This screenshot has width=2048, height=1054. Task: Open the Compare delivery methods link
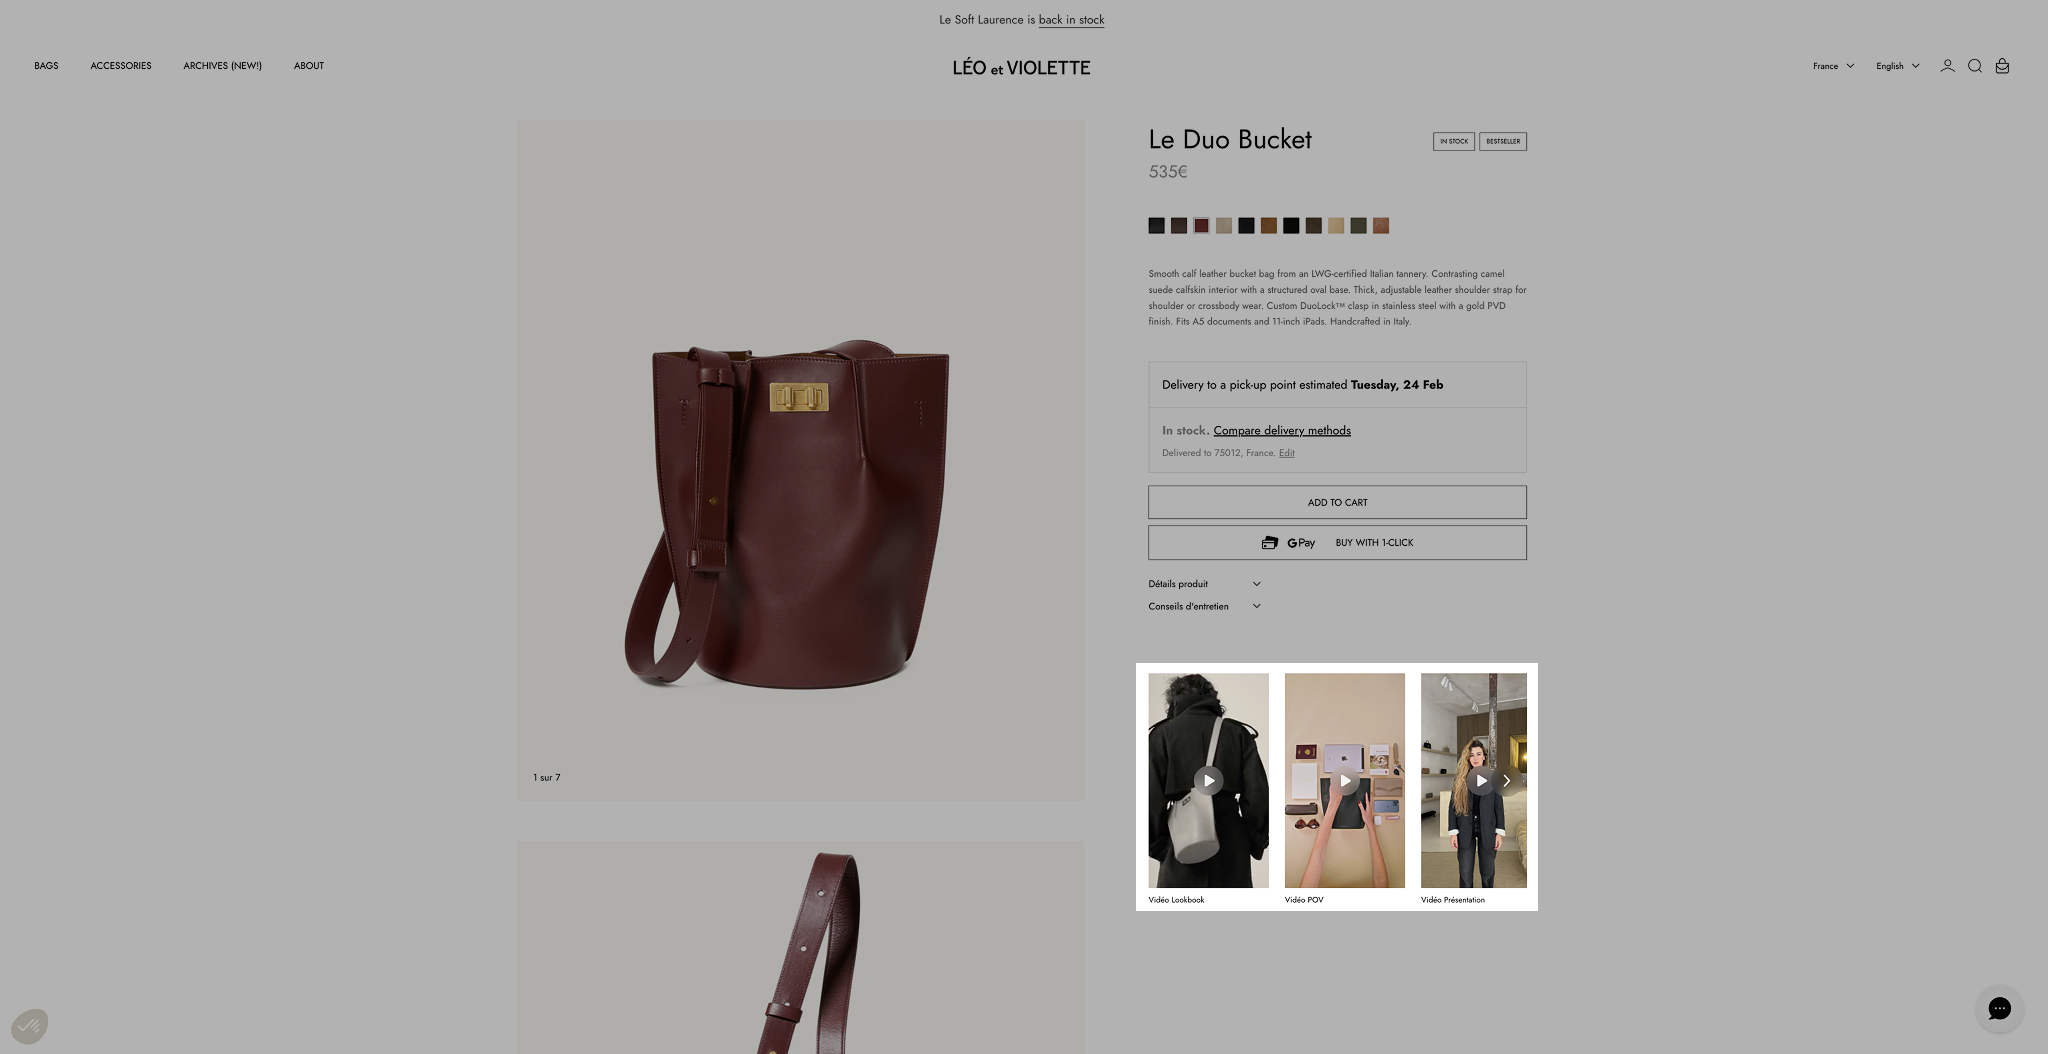(1282, 431)
